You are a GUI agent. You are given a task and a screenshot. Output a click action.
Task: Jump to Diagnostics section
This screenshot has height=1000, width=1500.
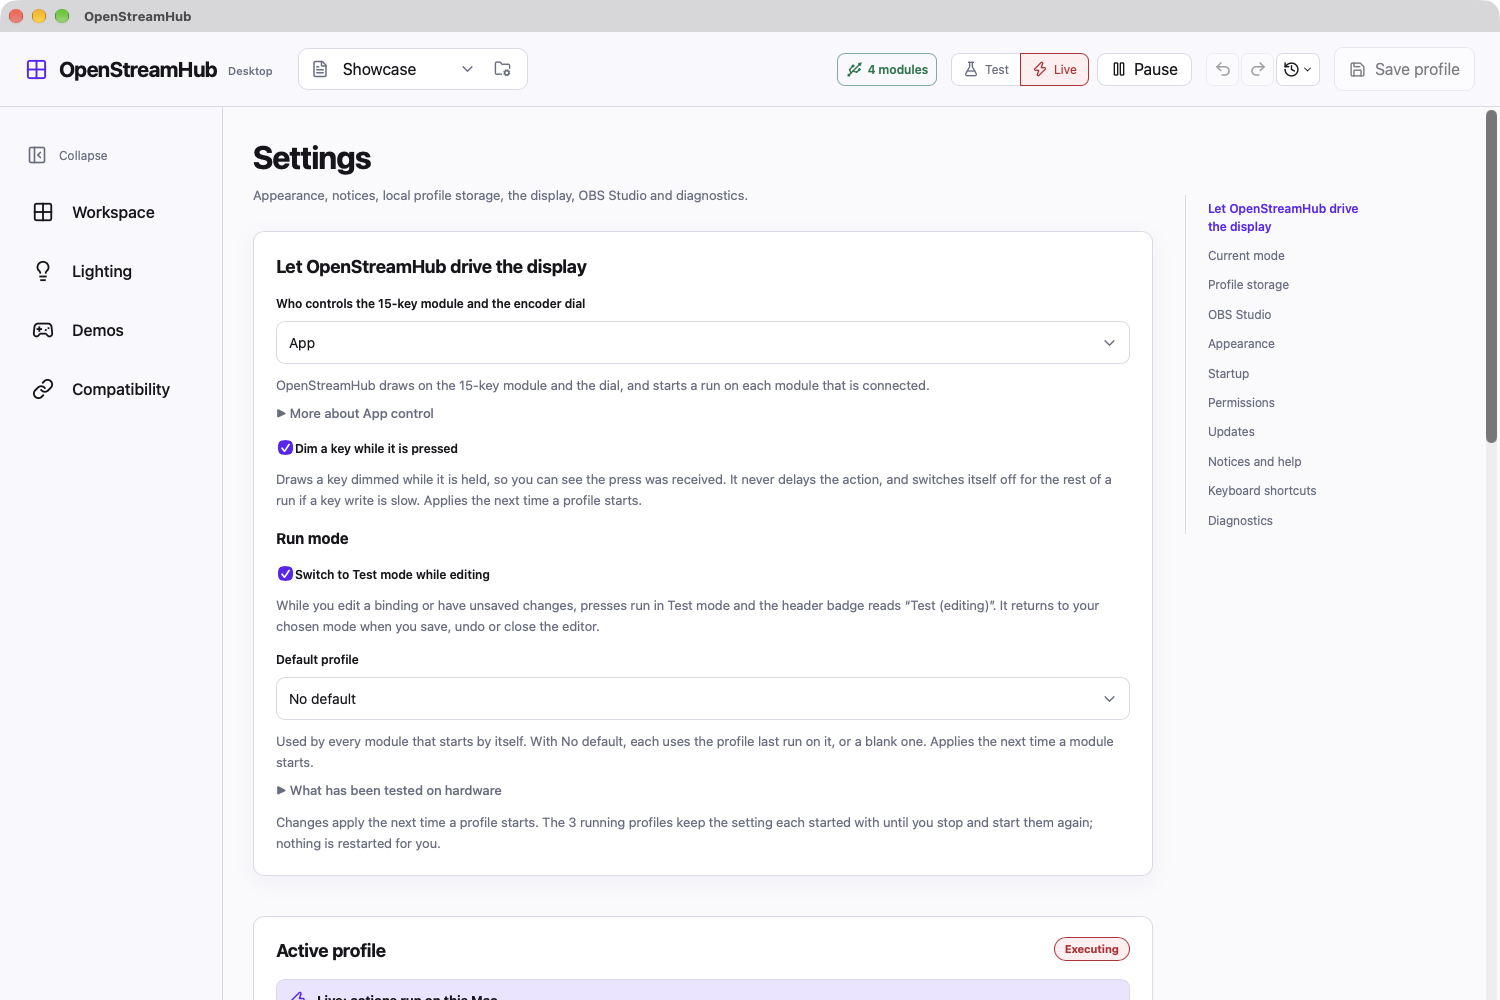coord(1240,521)
